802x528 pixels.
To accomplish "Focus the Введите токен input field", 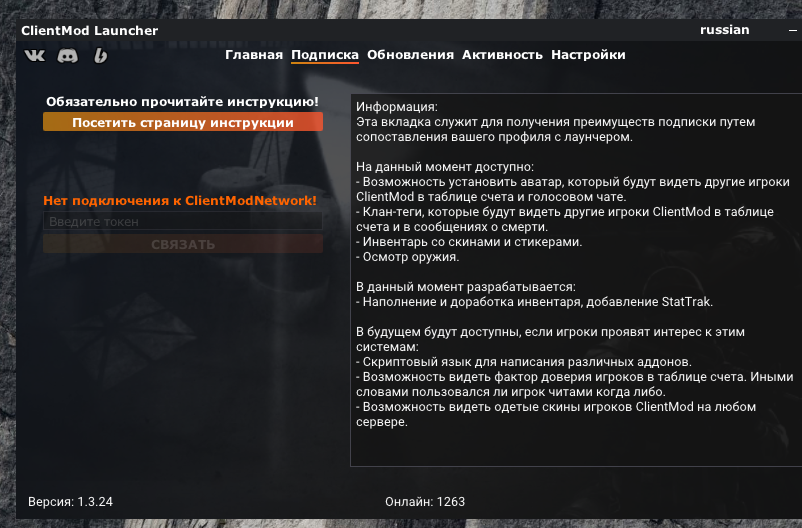I will coord(183,222).
